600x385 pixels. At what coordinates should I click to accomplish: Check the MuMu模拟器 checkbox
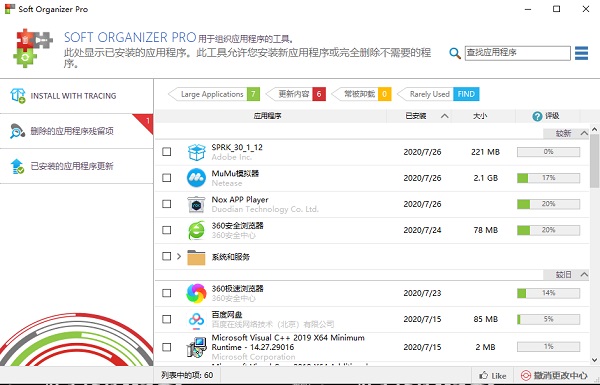click(x=166, y=178)
